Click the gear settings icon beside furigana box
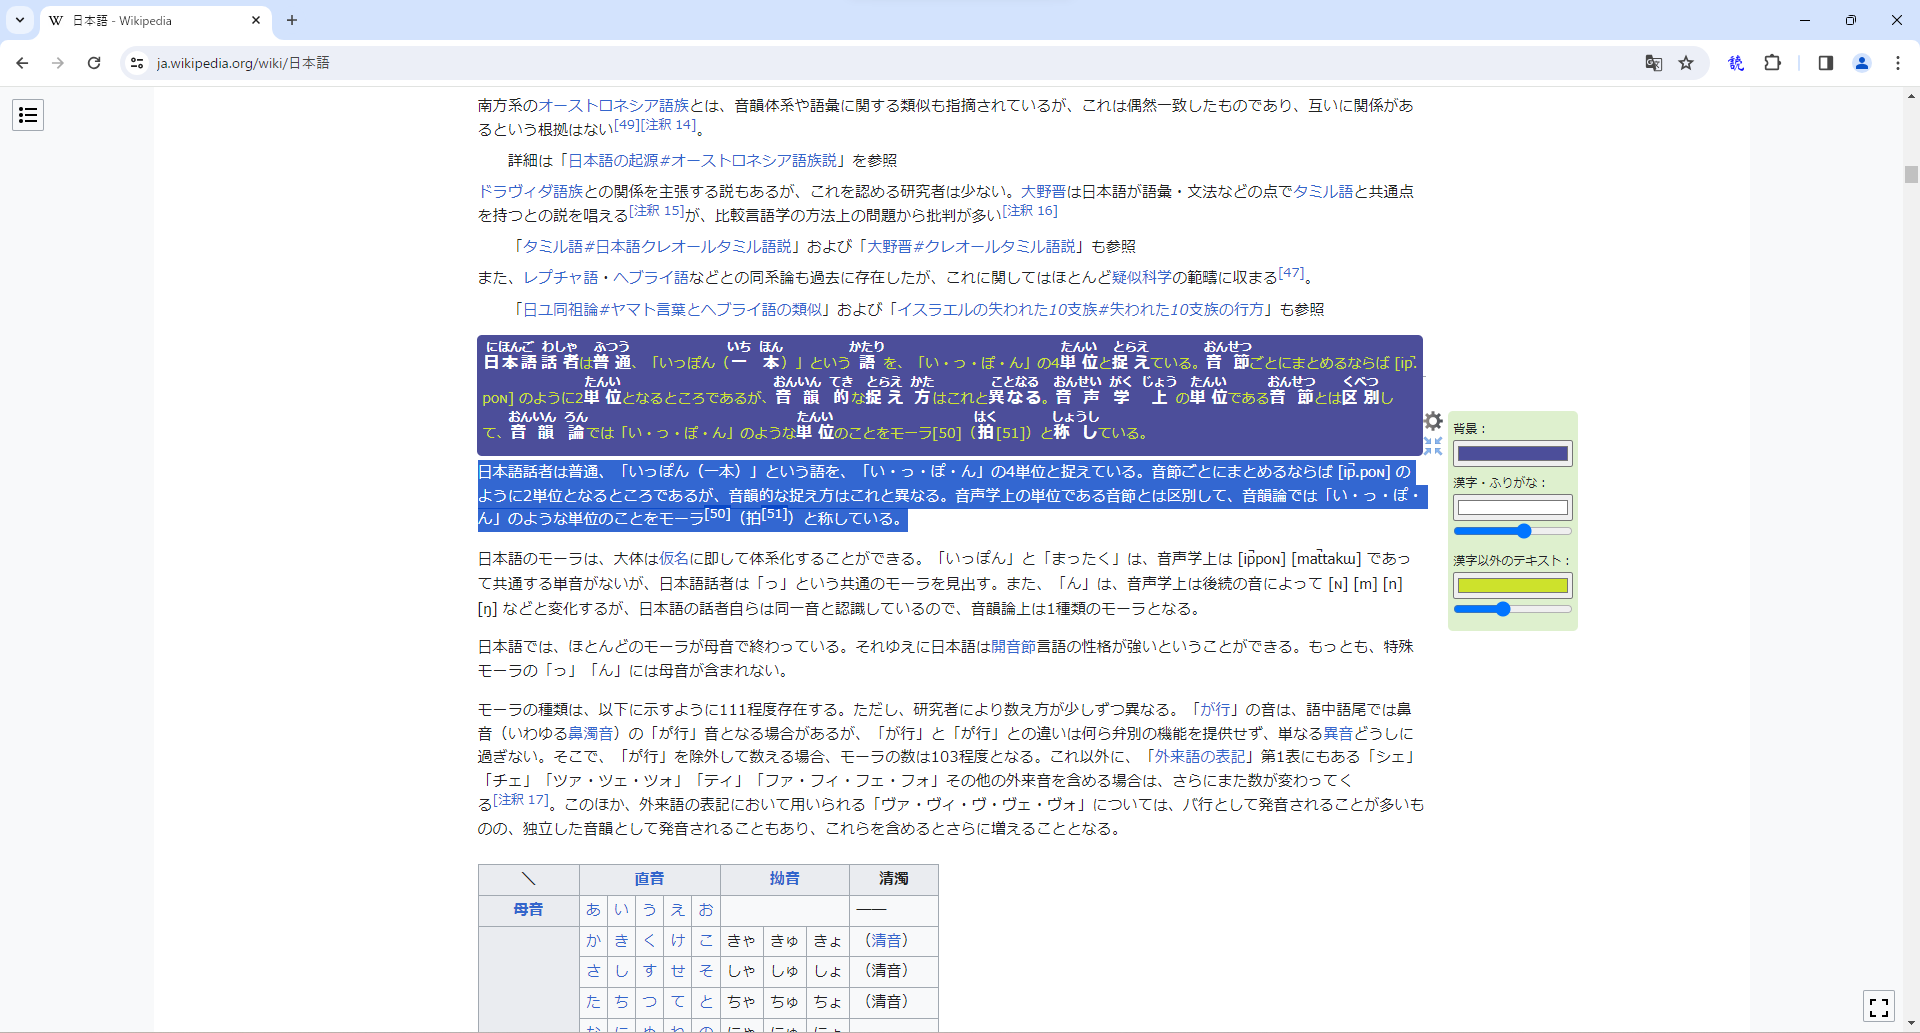 click(x=1433, y=421)
